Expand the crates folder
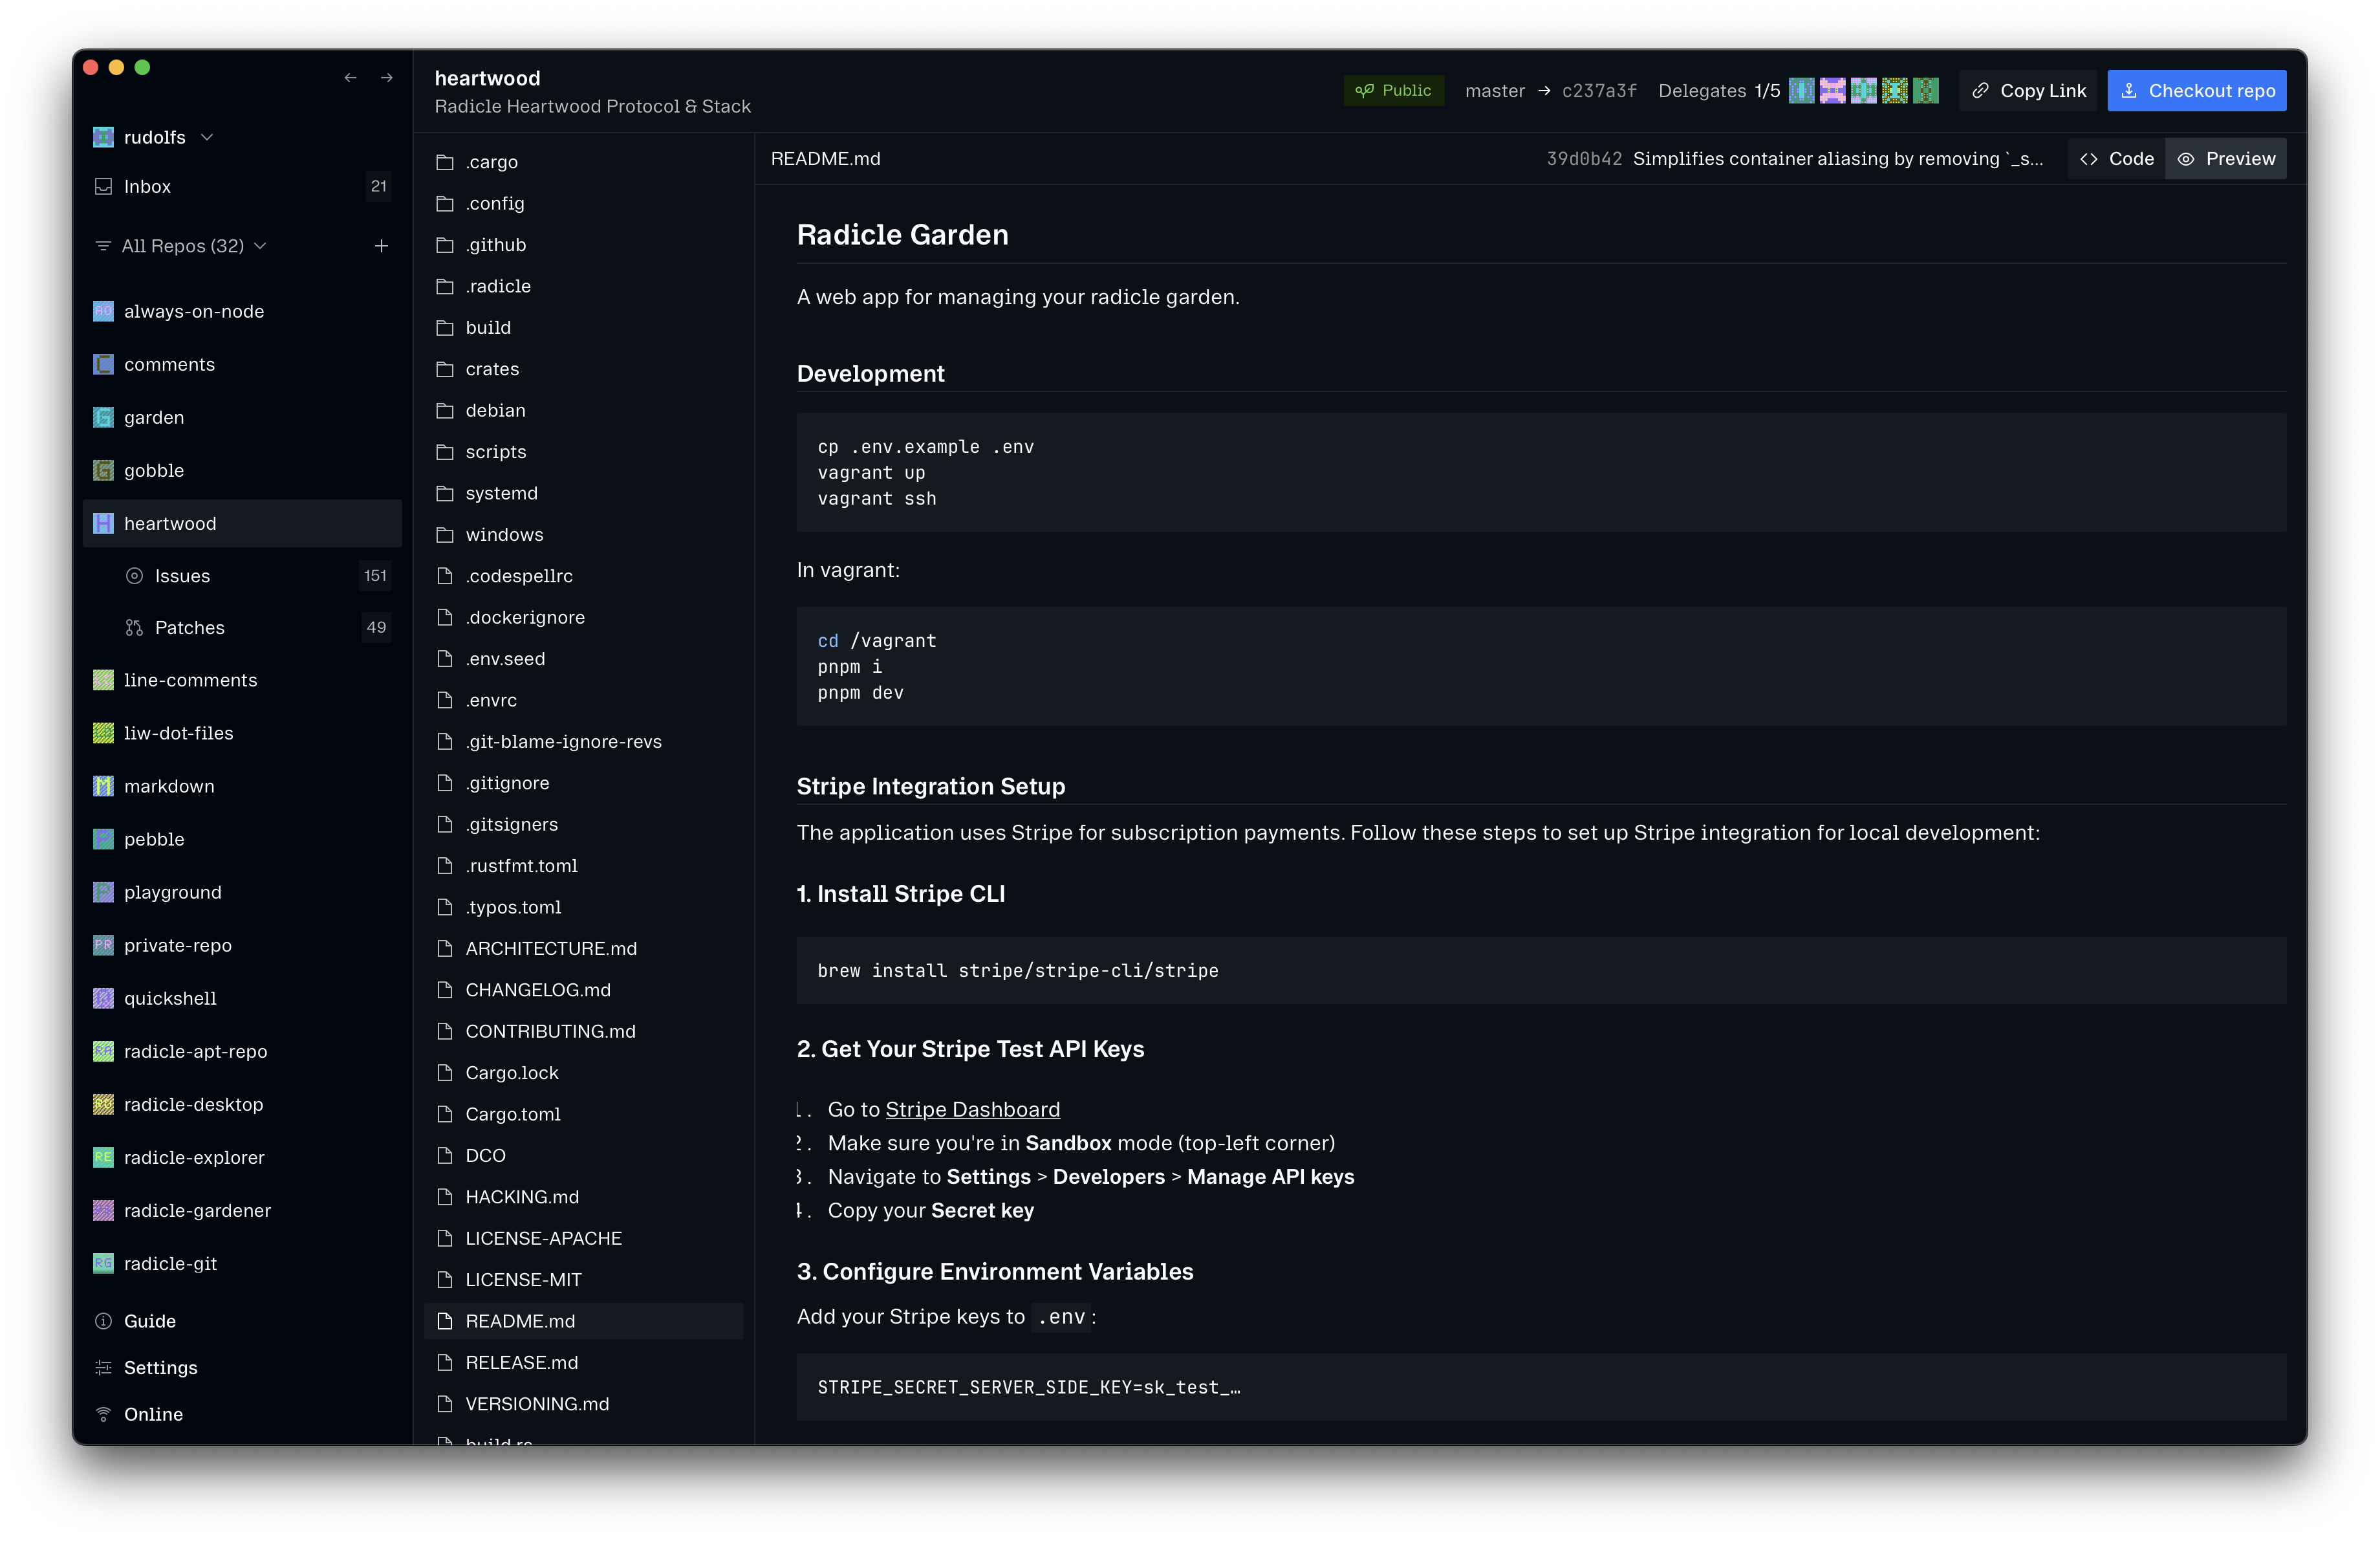This screenshot has width=2380, height=1541. coord(492,369)
